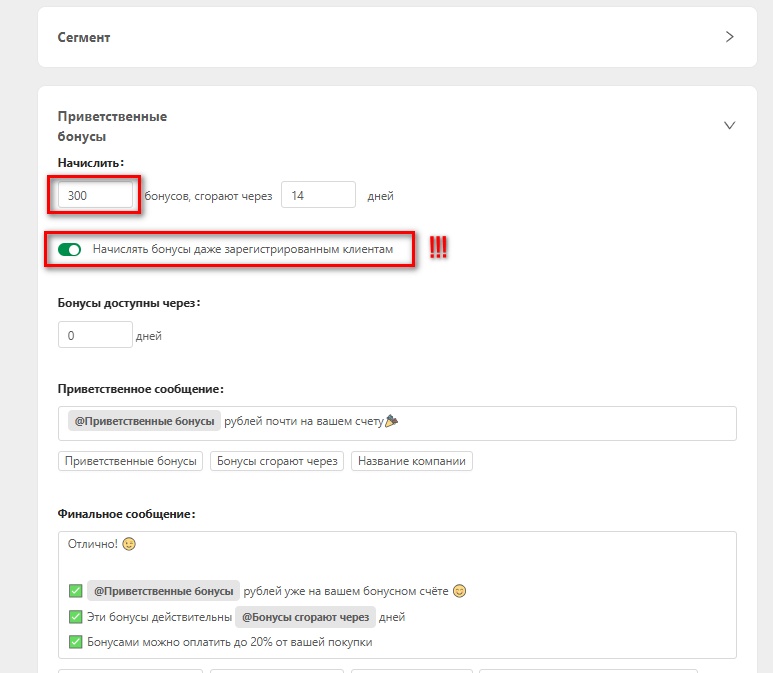Image resolution: width=773 pixels, height=673 pixels.
Task: Click the expiry days field showing 14
Action: 318,195
